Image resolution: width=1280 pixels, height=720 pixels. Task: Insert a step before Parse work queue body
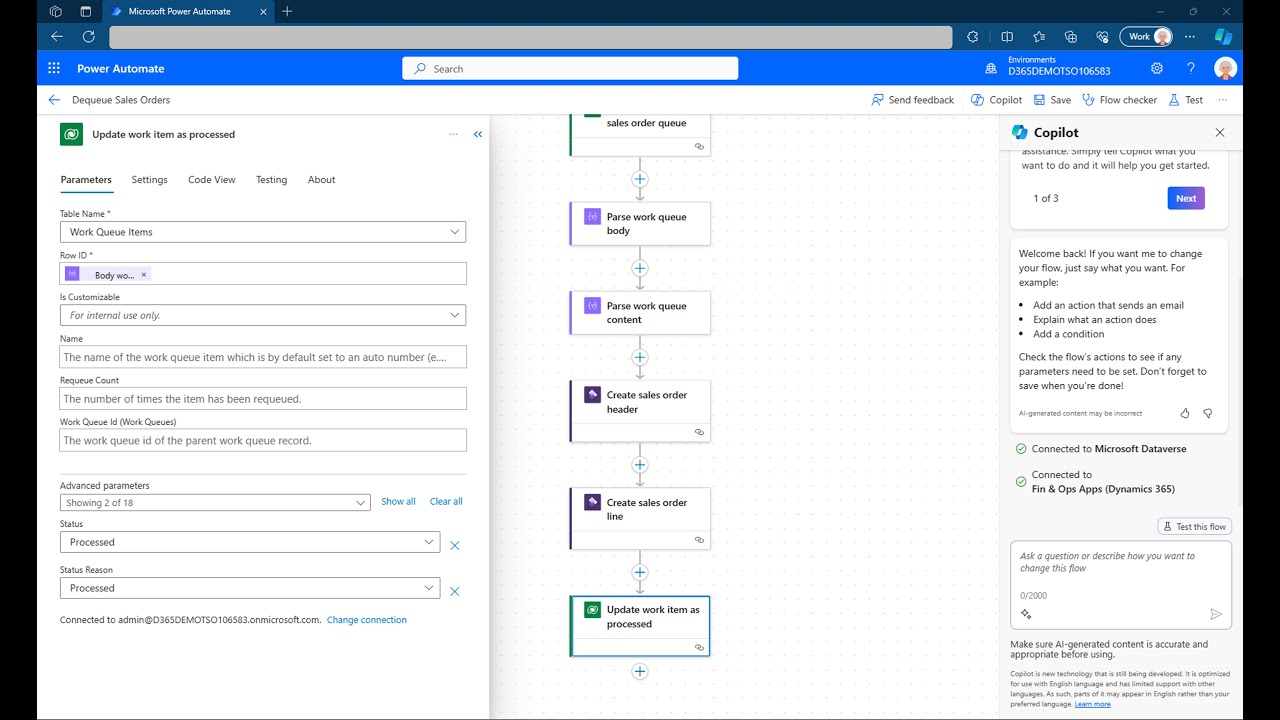coord(640,179)
